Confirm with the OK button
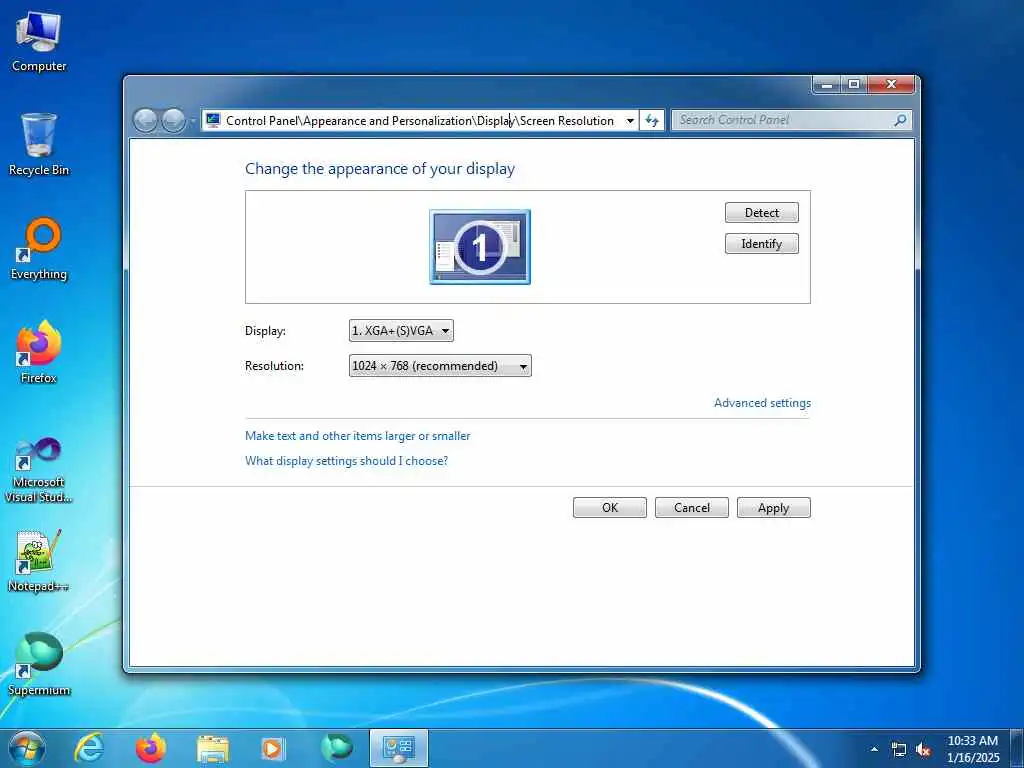This screenshot has width=1024, height=768. coord(610,507)
